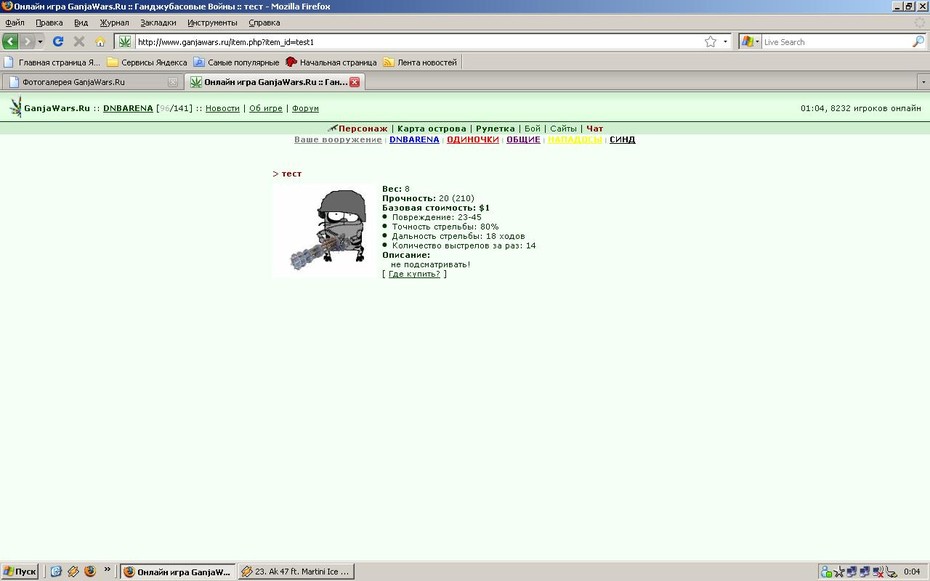Click the Где купить? link
Image resolution: width=930 pixels, height=581 pixels.
coord(414,274)
